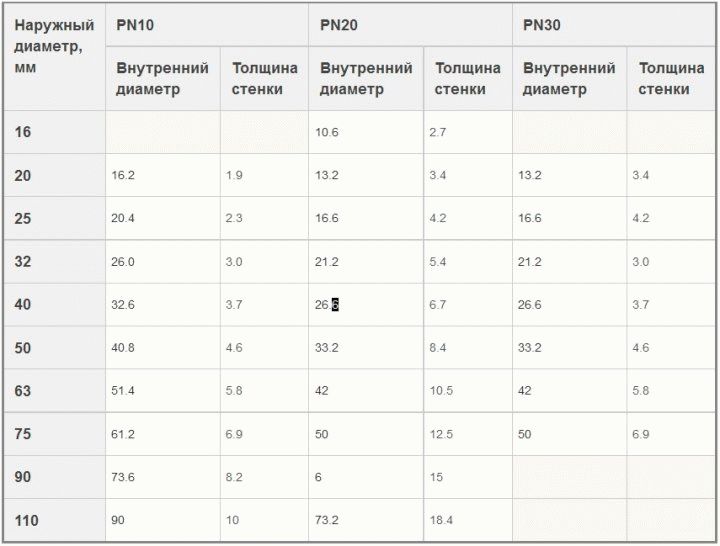Image resolution: width=720 pixels, height=546 pixels.
Task: Click row header for outer diameter 63
Action: [23, 391]
